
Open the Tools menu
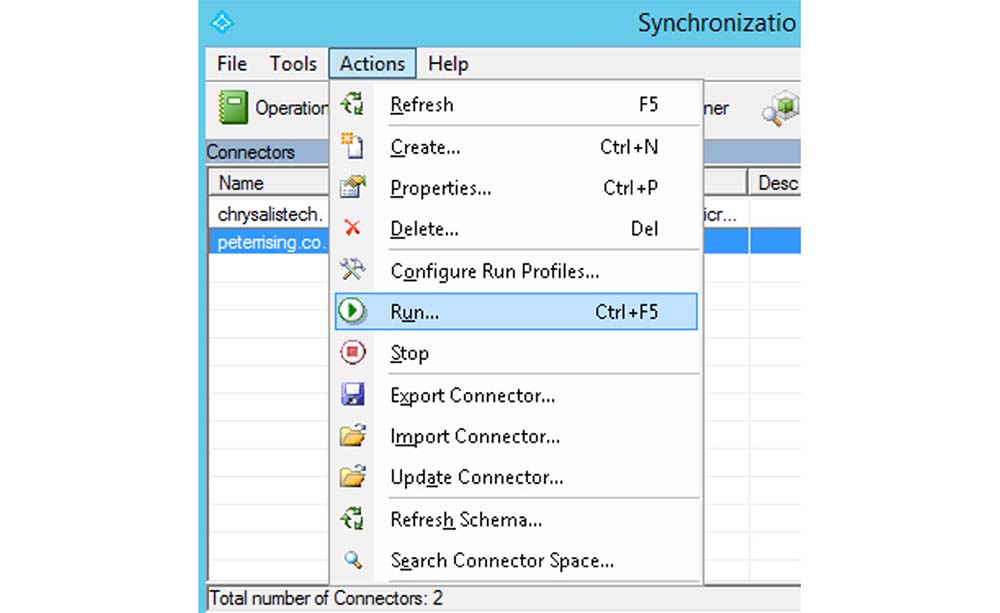pyautogui.click(x=293, y=64)
